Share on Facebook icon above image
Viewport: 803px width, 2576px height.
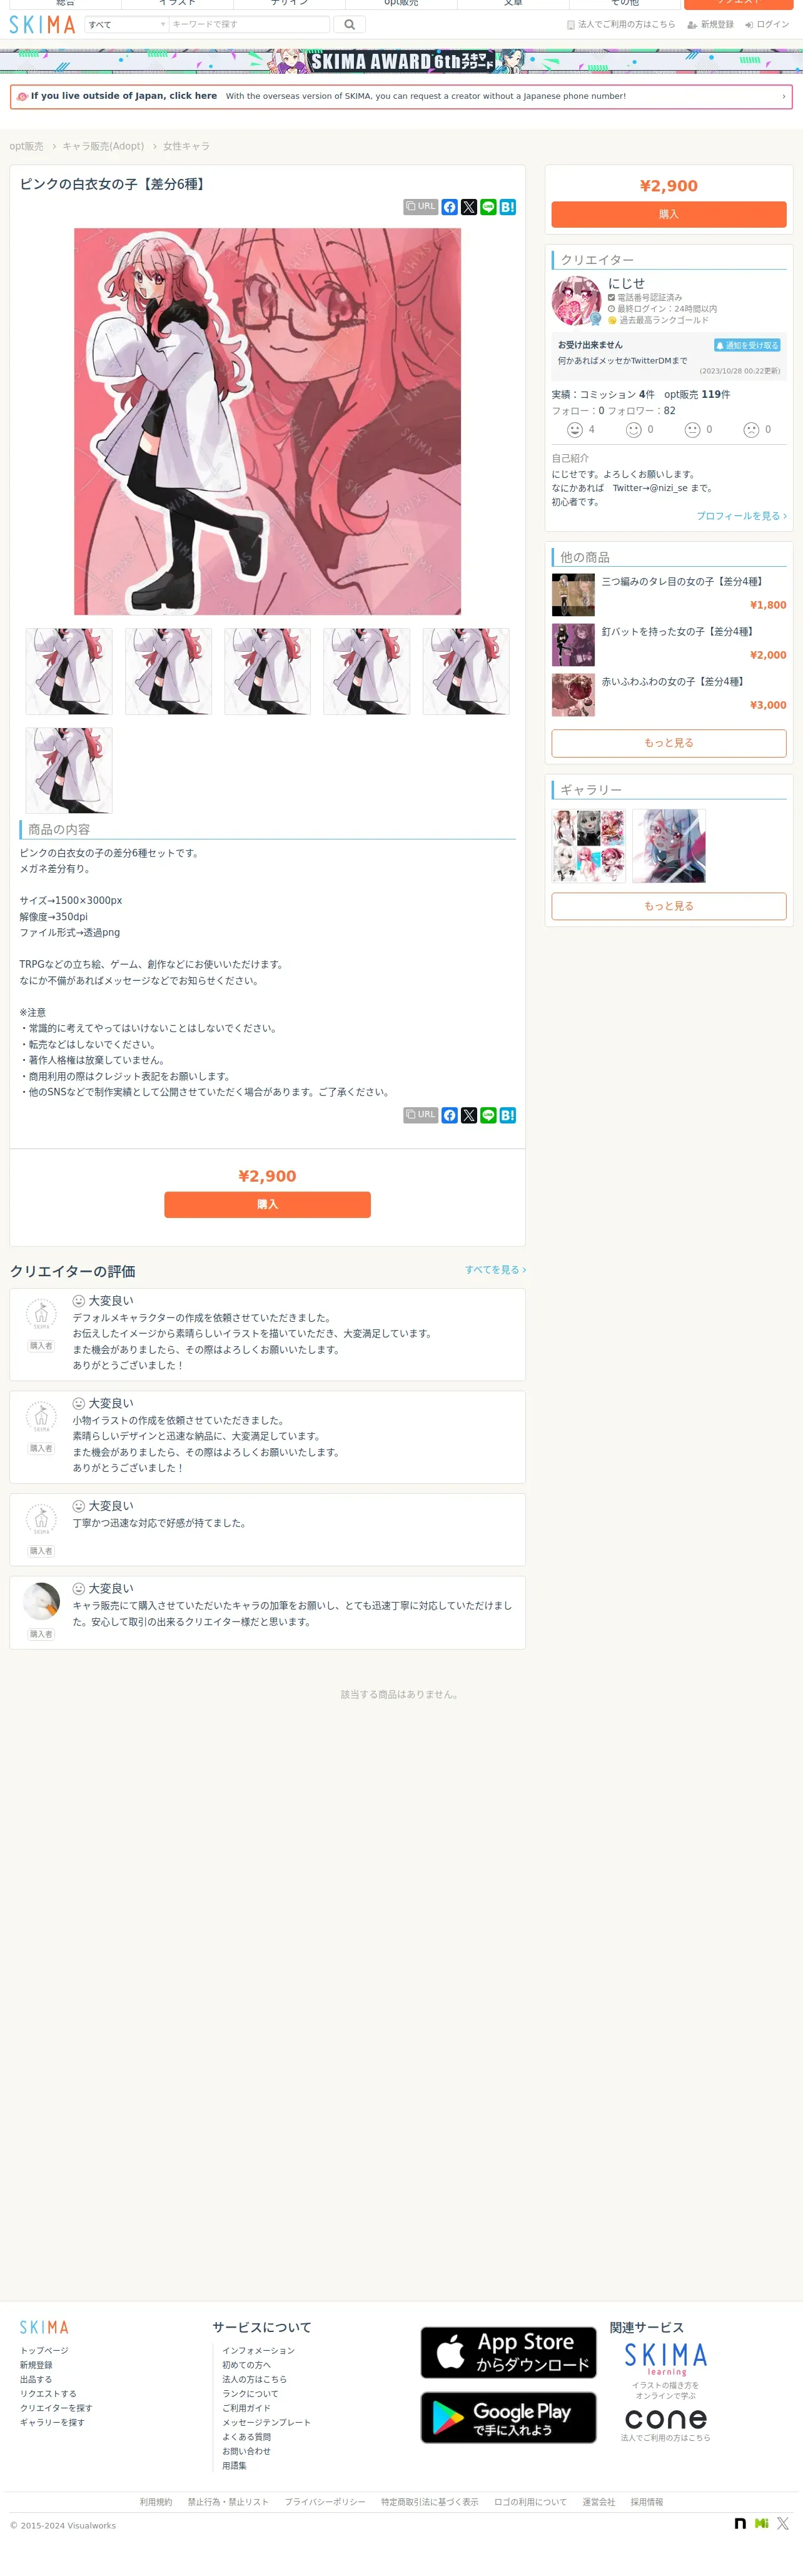(450, 207)
